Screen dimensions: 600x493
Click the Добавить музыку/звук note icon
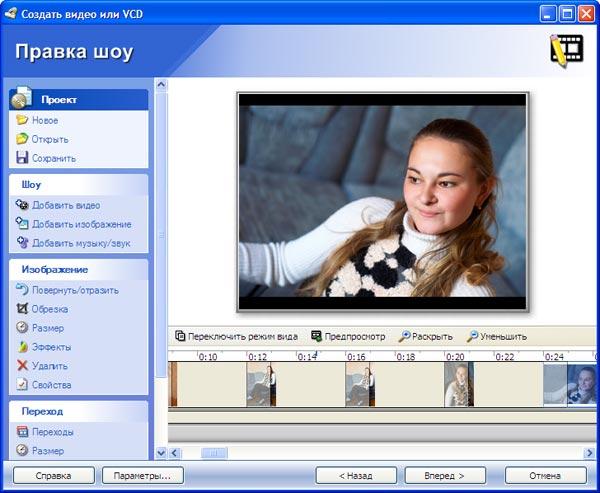tap(22, 242)
